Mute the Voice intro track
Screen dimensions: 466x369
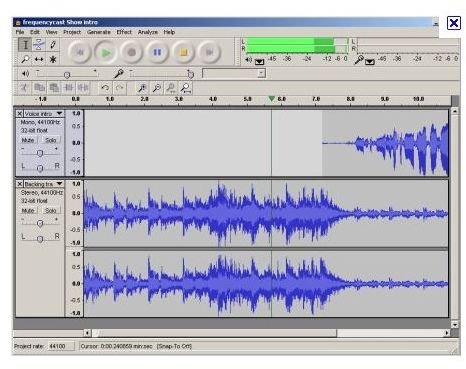pos(28,140)
